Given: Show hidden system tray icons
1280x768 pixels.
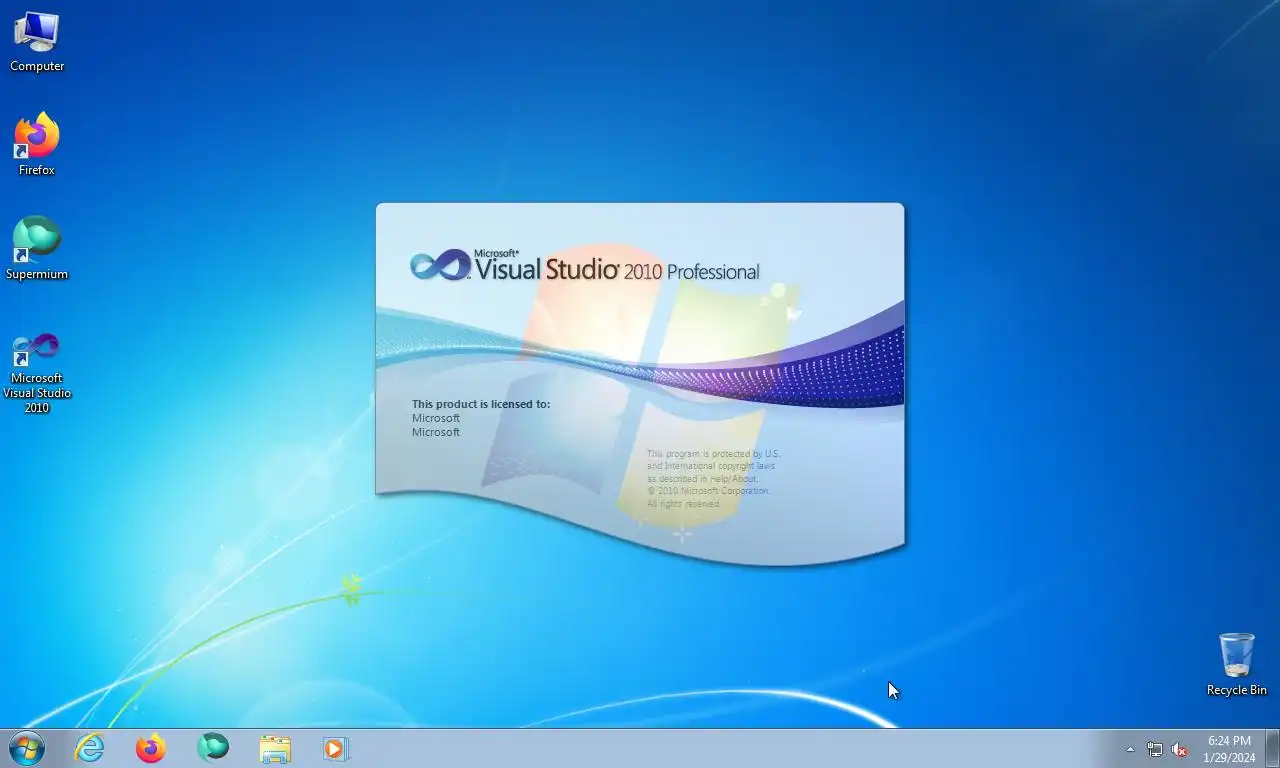Looking at the screenshot, I should coord(1131,749).
